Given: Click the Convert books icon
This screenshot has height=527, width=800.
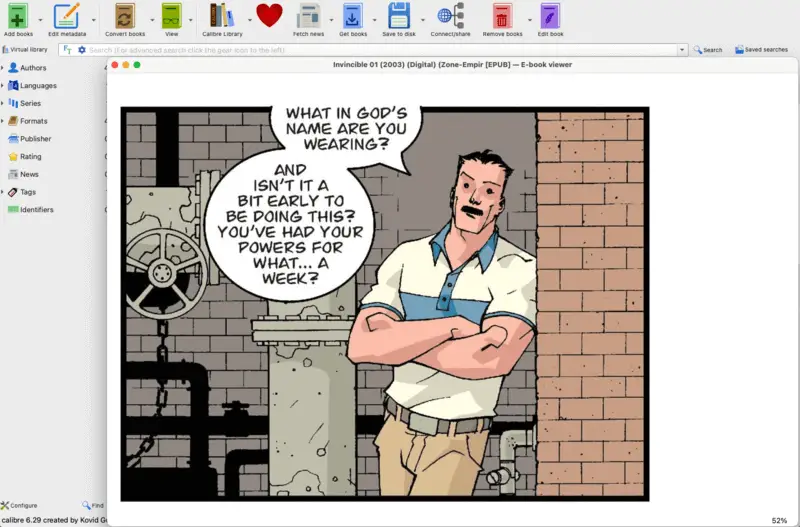Looking at the screenshot, I should [x=125, y=16].
